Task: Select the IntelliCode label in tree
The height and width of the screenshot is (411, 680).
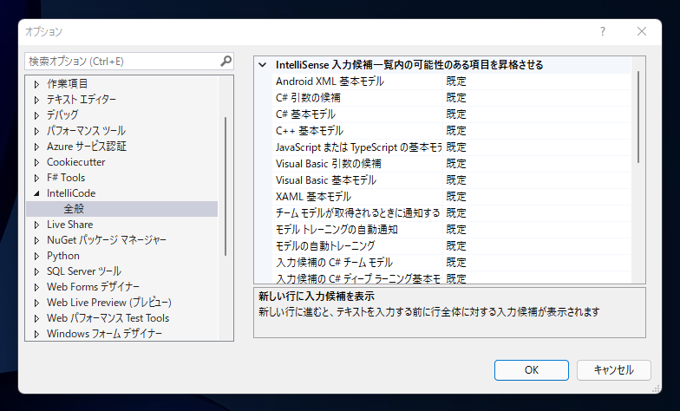Action: click(71, 193)
